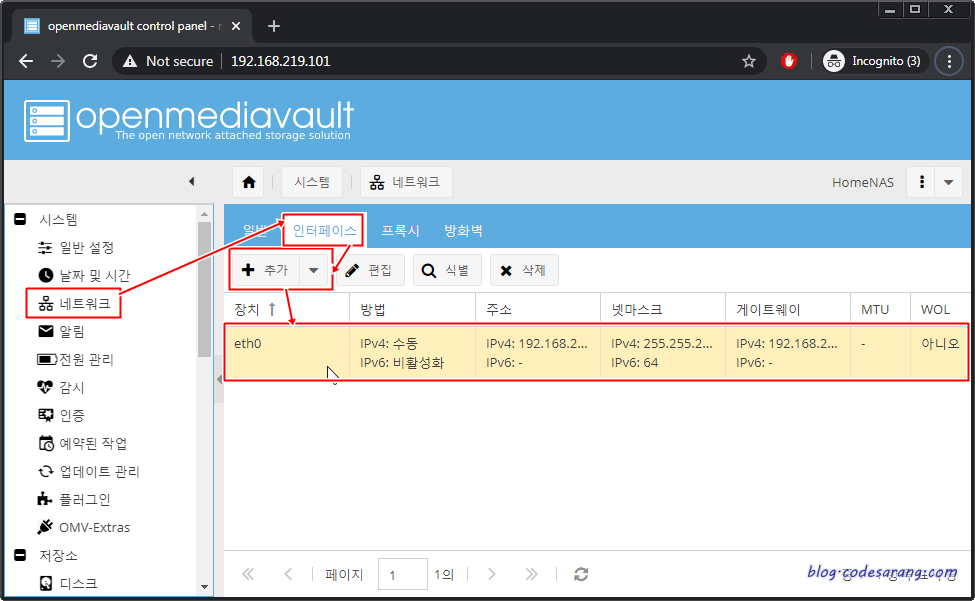Go to last page of grid
This screenshot has width=975, height=601.
click(531, 574)
